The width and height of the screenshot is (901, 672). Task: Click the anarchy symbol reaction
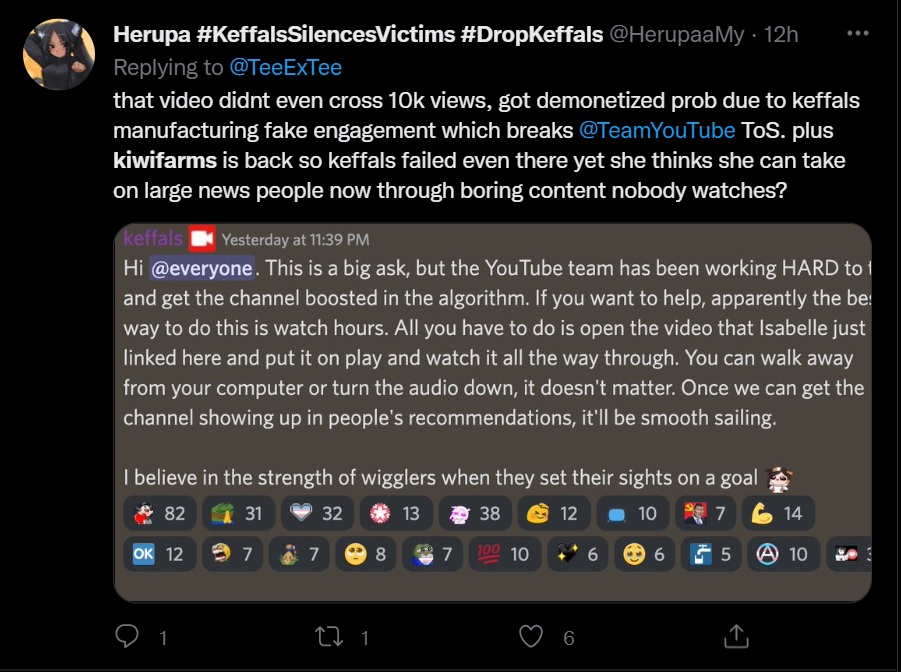784,553
